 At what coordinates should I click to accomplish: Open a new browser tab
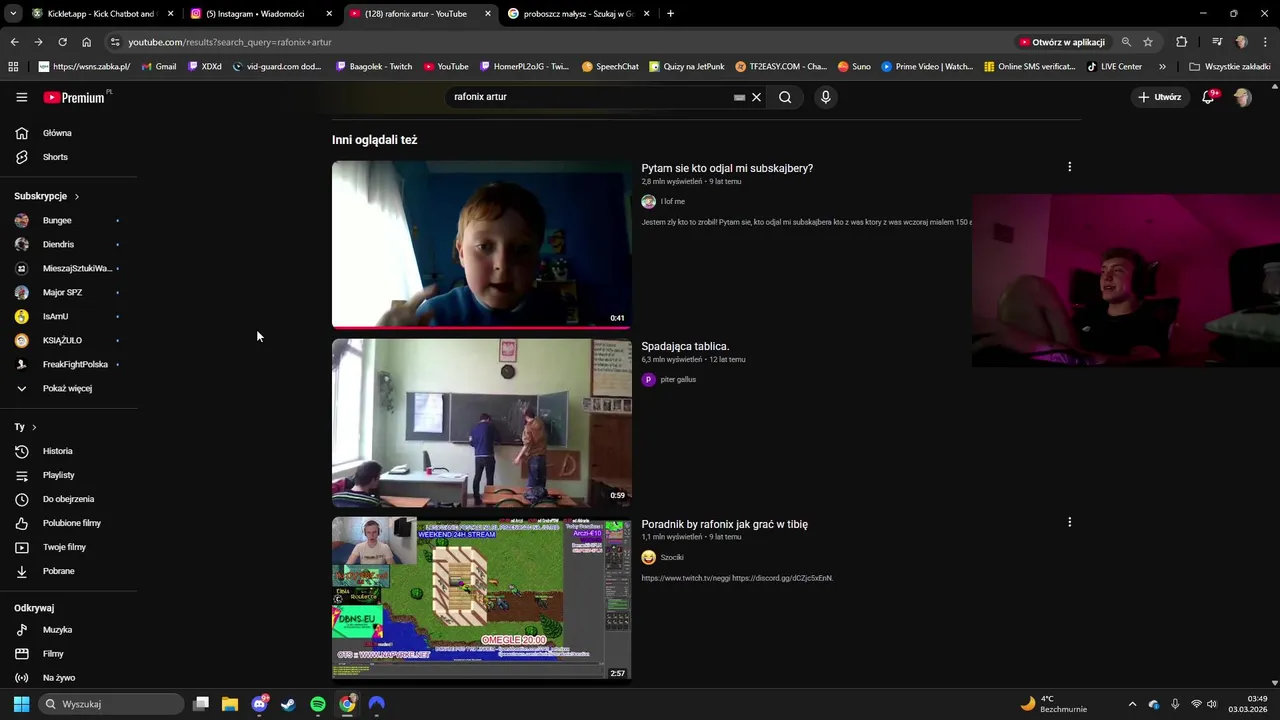click(x=670, y=14)
